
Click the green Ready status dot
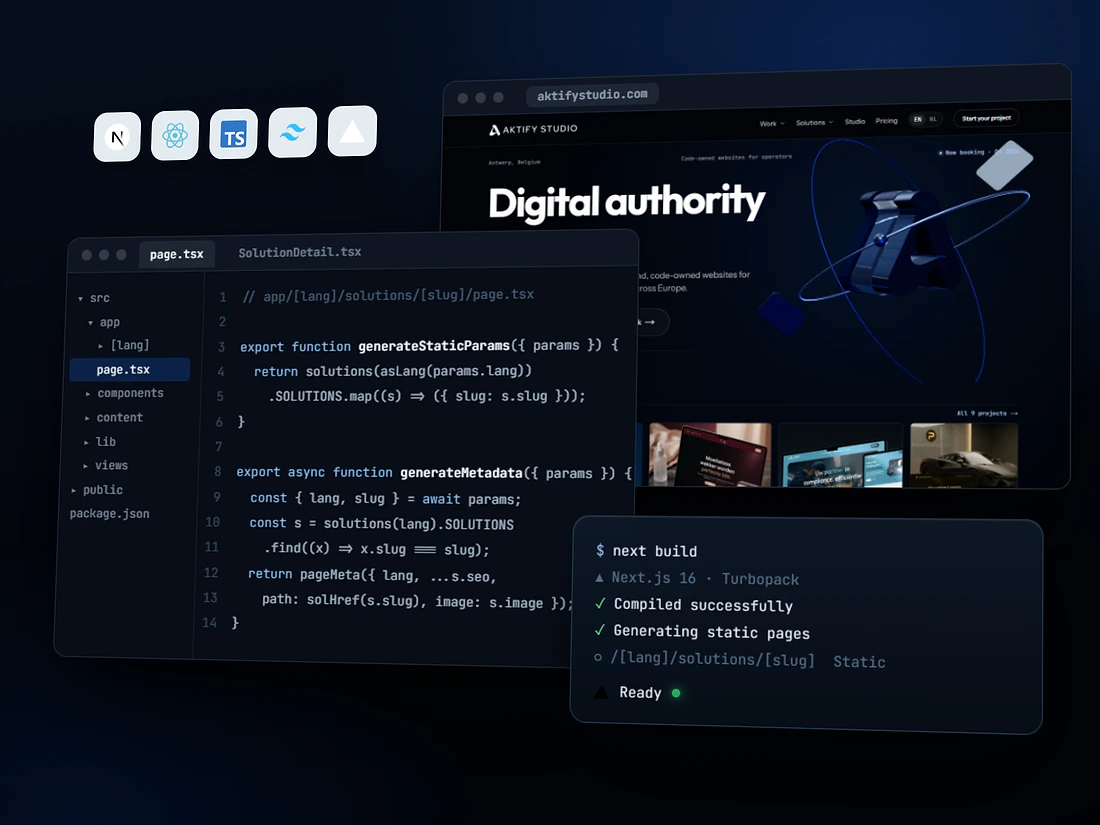point(676,693)
